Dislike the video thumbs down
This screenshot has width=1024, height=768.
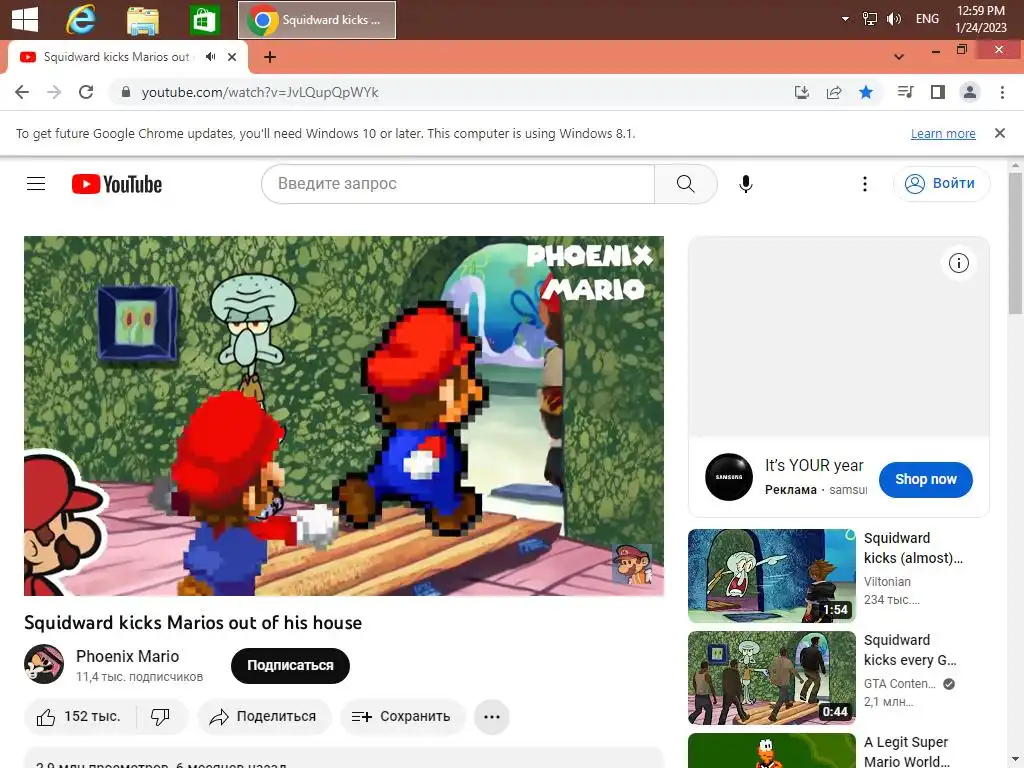point(161,716)
